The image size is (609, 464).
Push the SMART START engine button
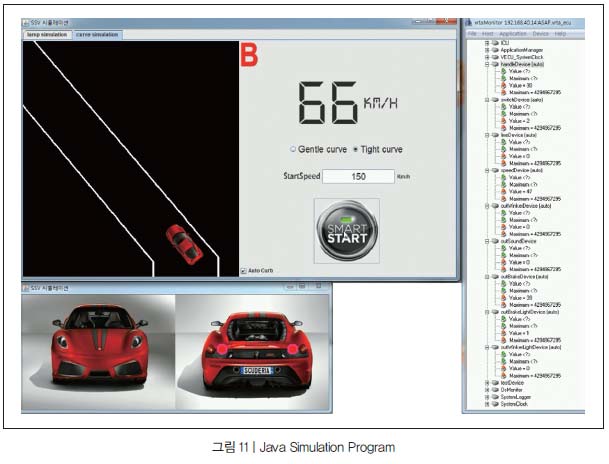pyautogui.click(x=347, y=231)
